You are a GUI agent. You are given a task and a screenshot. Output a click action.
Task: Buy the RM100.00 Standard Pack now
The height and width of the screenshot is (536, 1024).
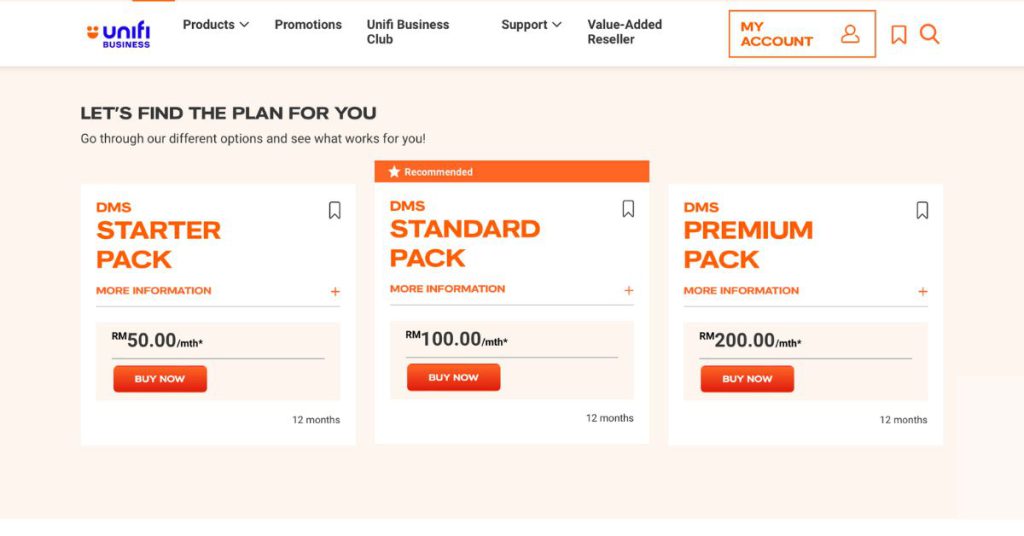pos(454,377)
